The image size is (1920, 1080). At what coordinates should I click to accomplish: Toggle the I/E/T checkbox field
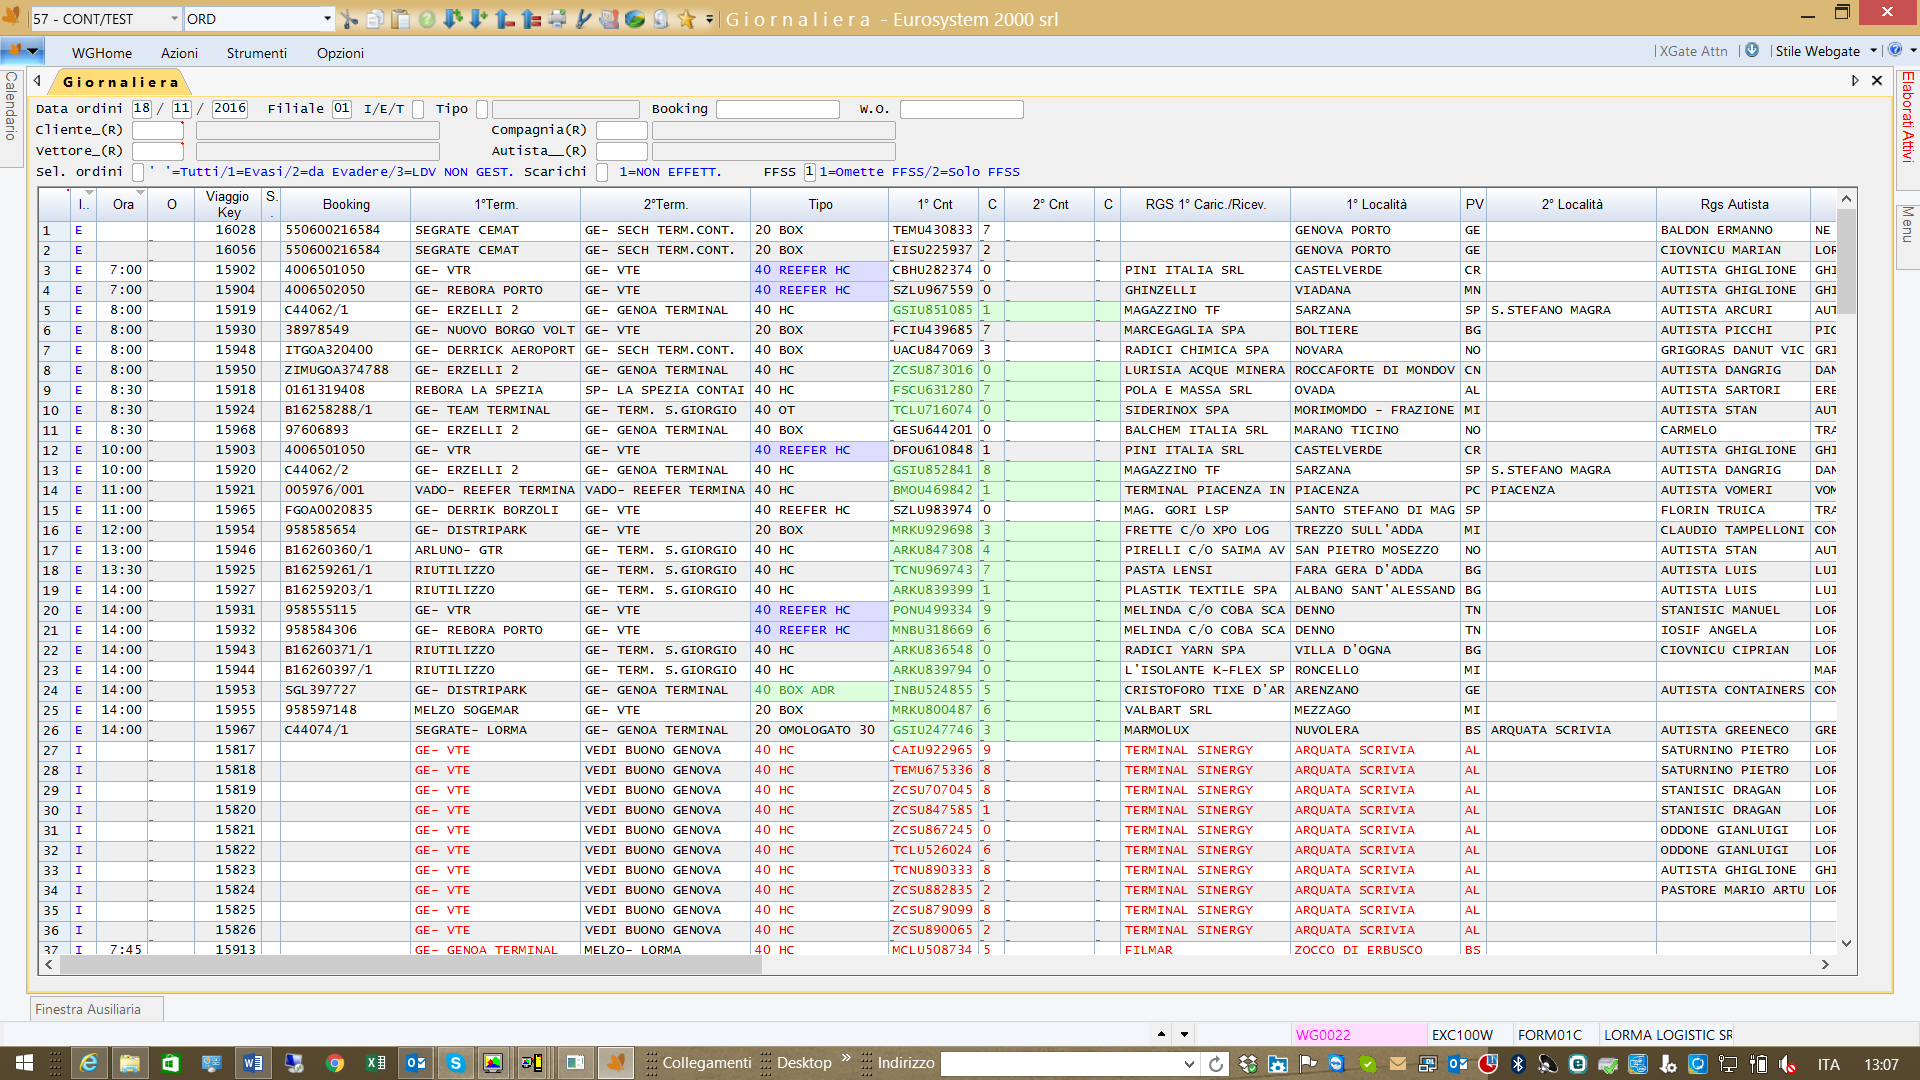tap(418, 109)
